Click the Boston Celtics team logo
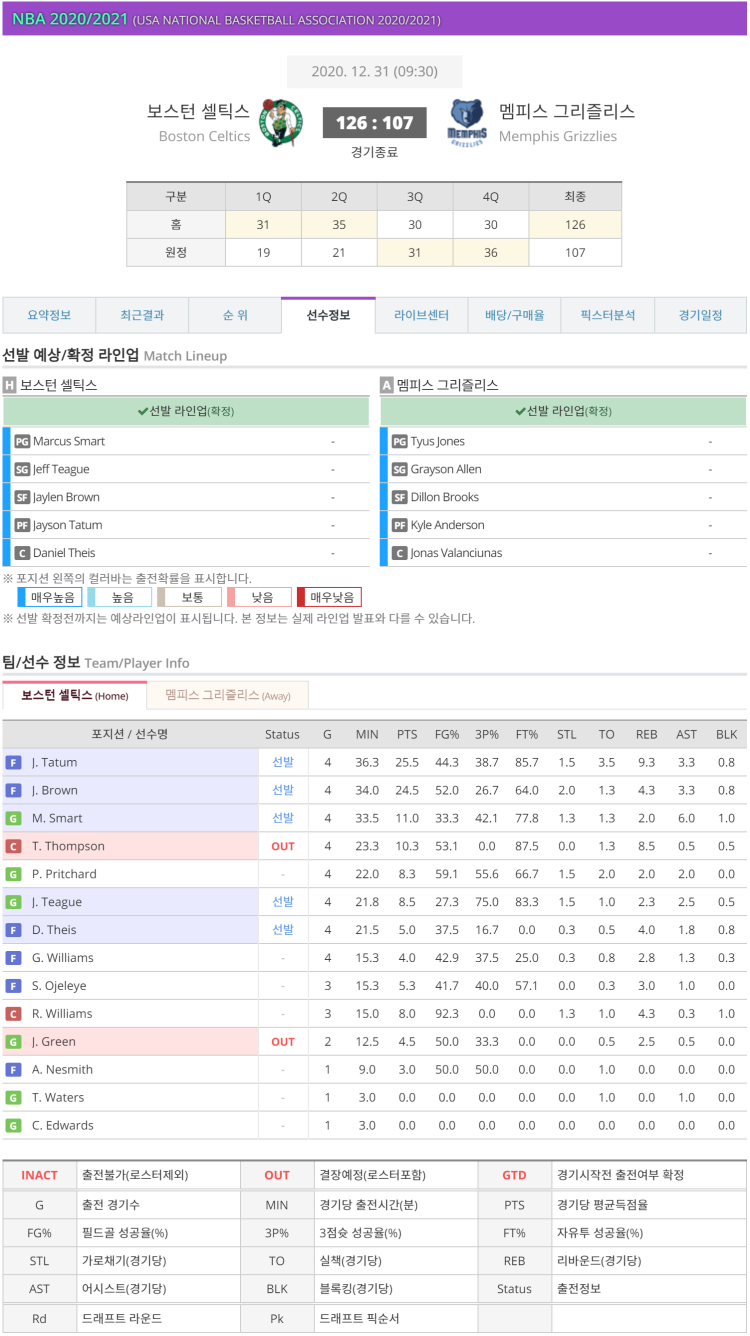This screenshot has height=1336, width=750. 282,123
